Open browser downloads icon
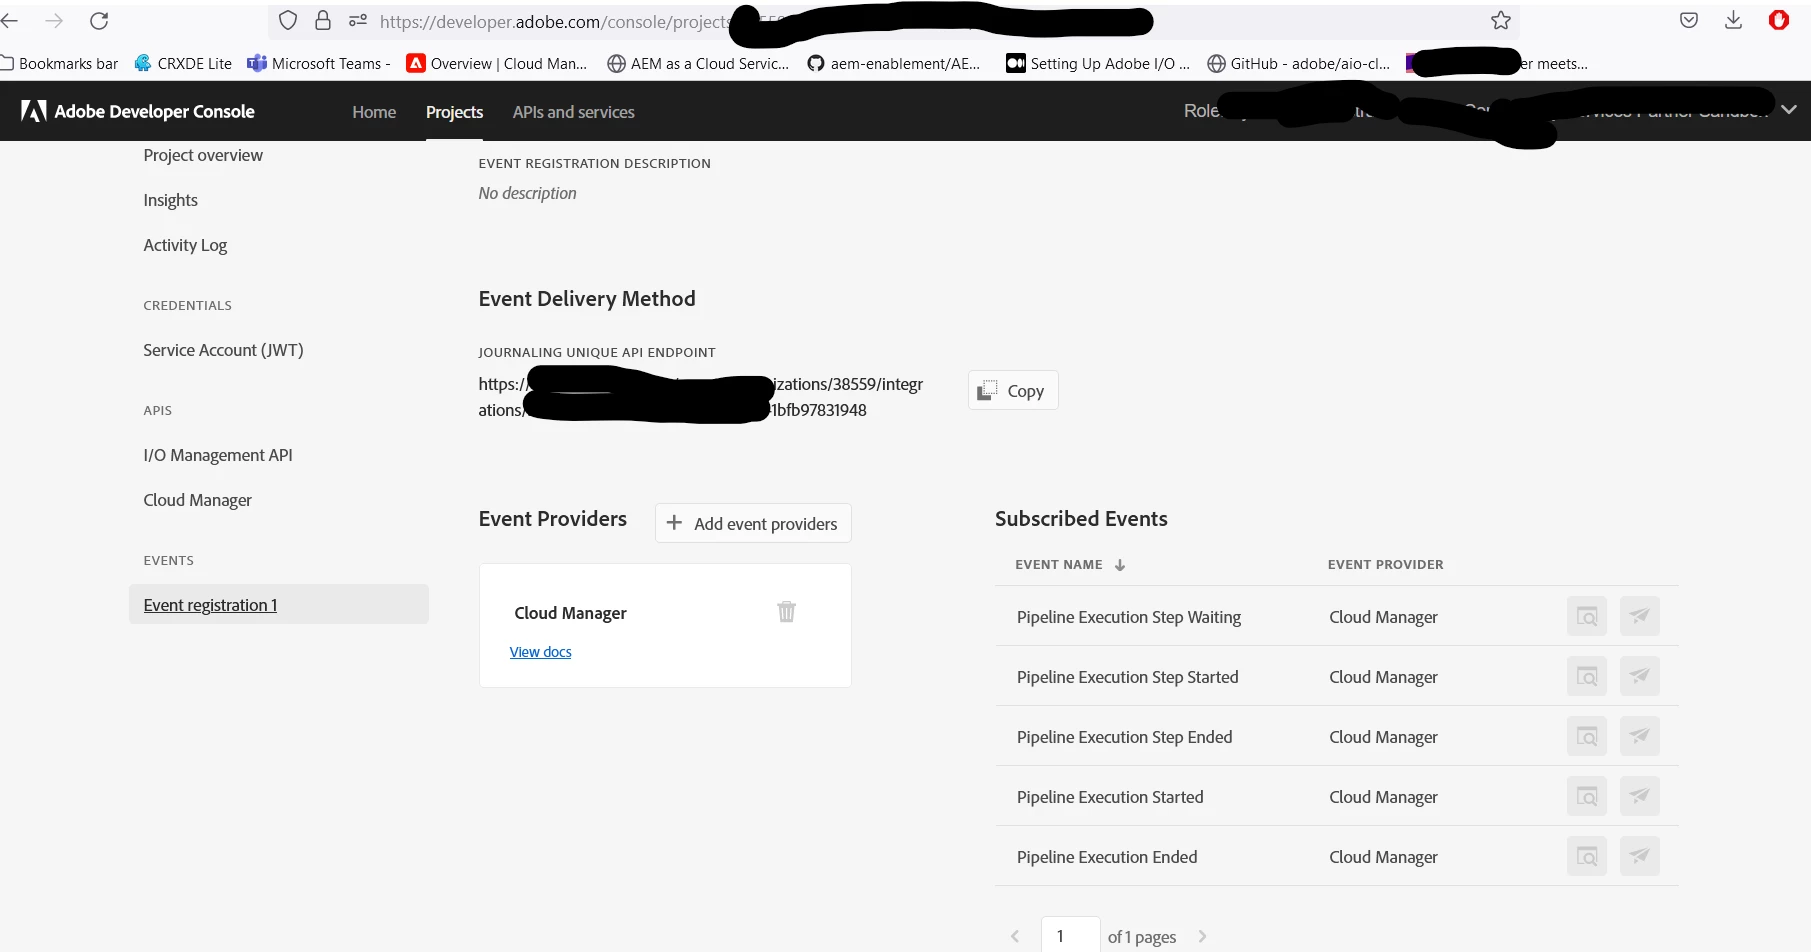This screenshot has width=1811, height=952. (x=1734, y=20)
